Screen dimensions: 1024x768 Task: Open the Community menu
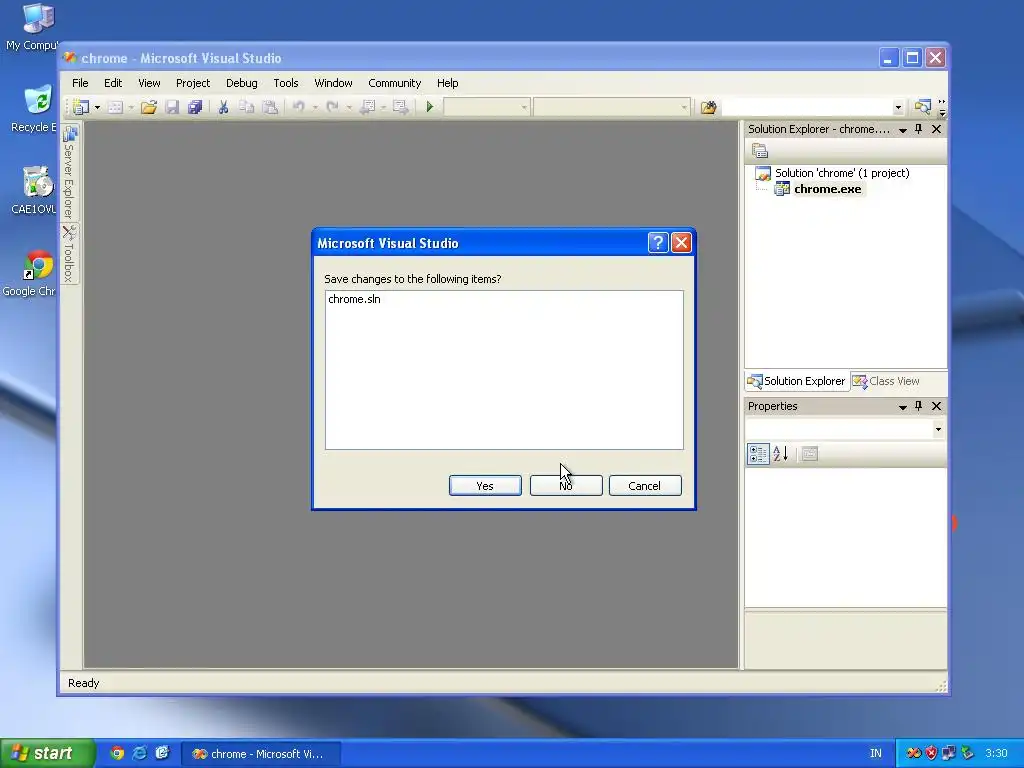(x=394, y=83)
